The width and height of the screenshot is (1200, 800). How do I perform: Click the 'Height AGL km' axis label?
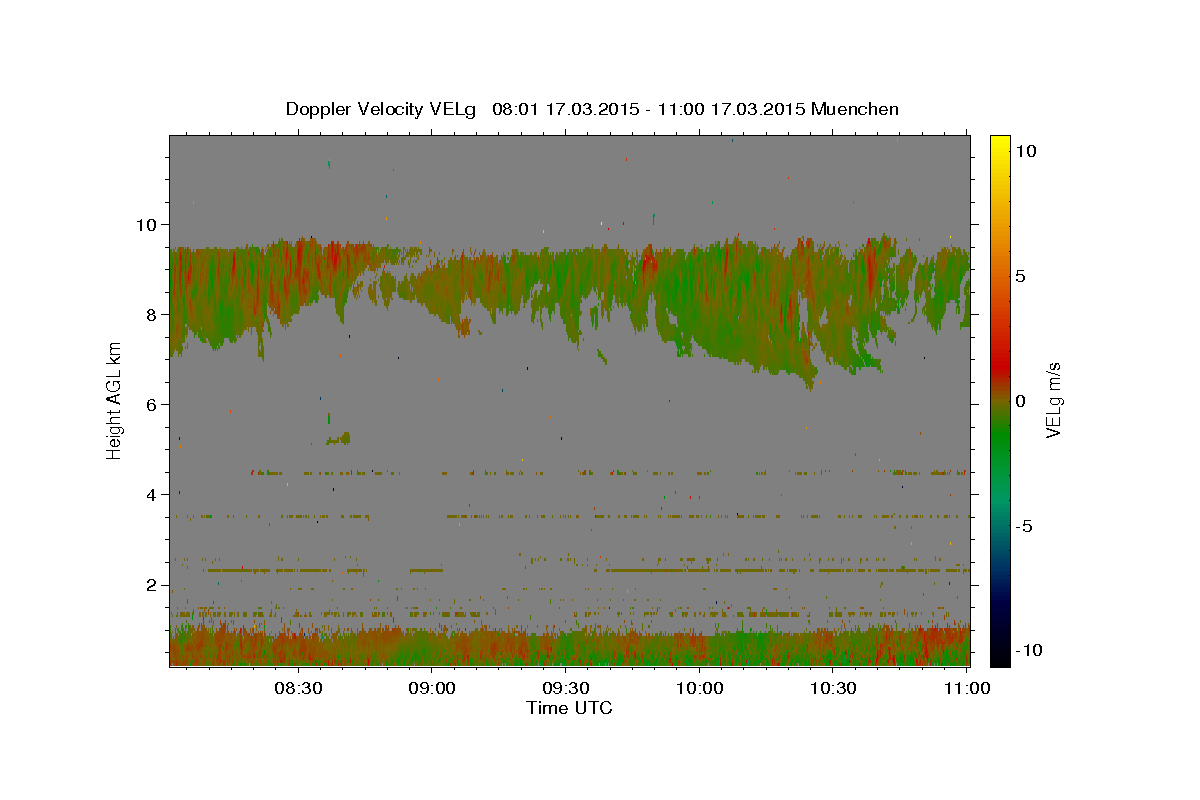[x=115, y=400]
